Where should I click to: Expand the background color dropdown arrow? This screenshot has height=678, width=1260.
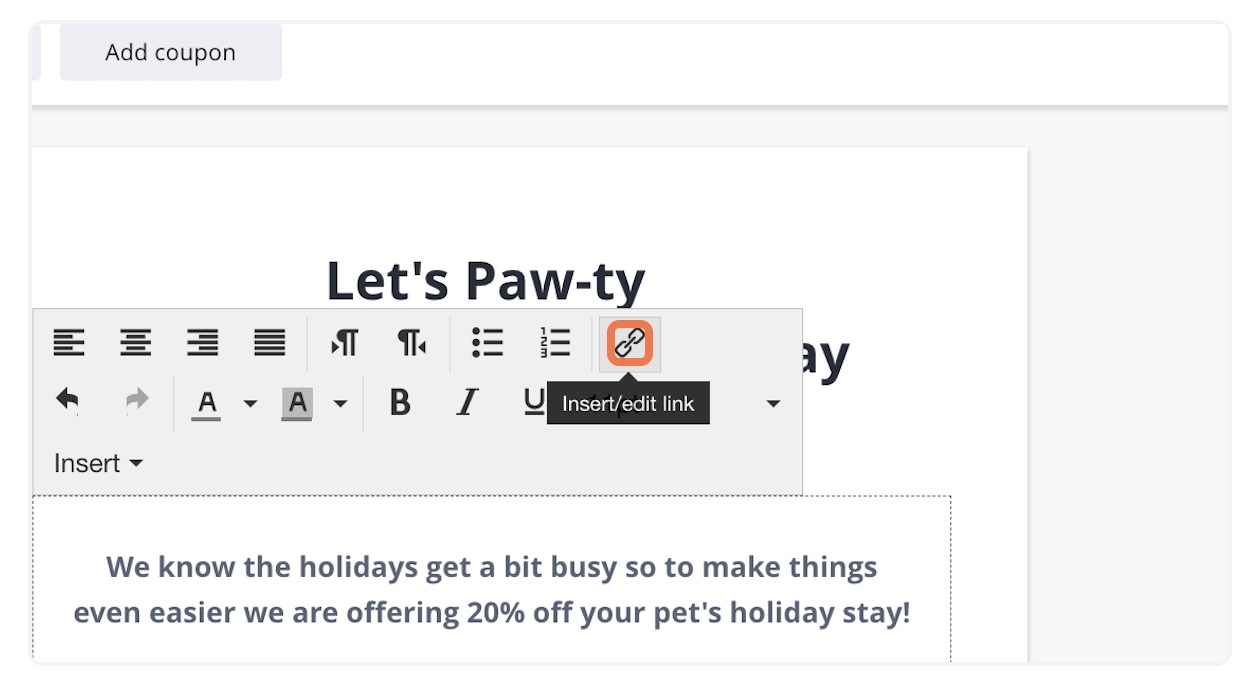(x=340, y=404)
